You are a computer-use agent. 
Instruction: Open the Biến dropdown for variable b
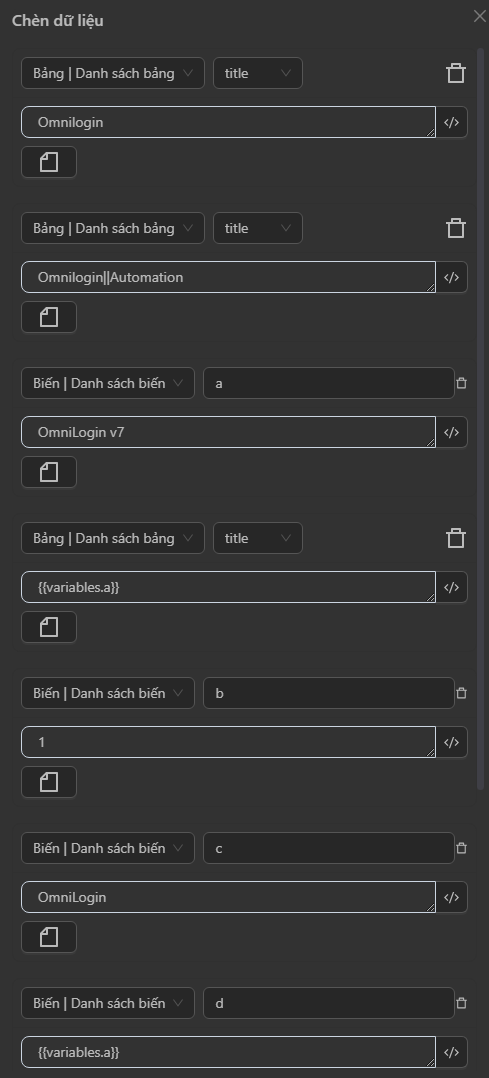click(x=108, y=693)
